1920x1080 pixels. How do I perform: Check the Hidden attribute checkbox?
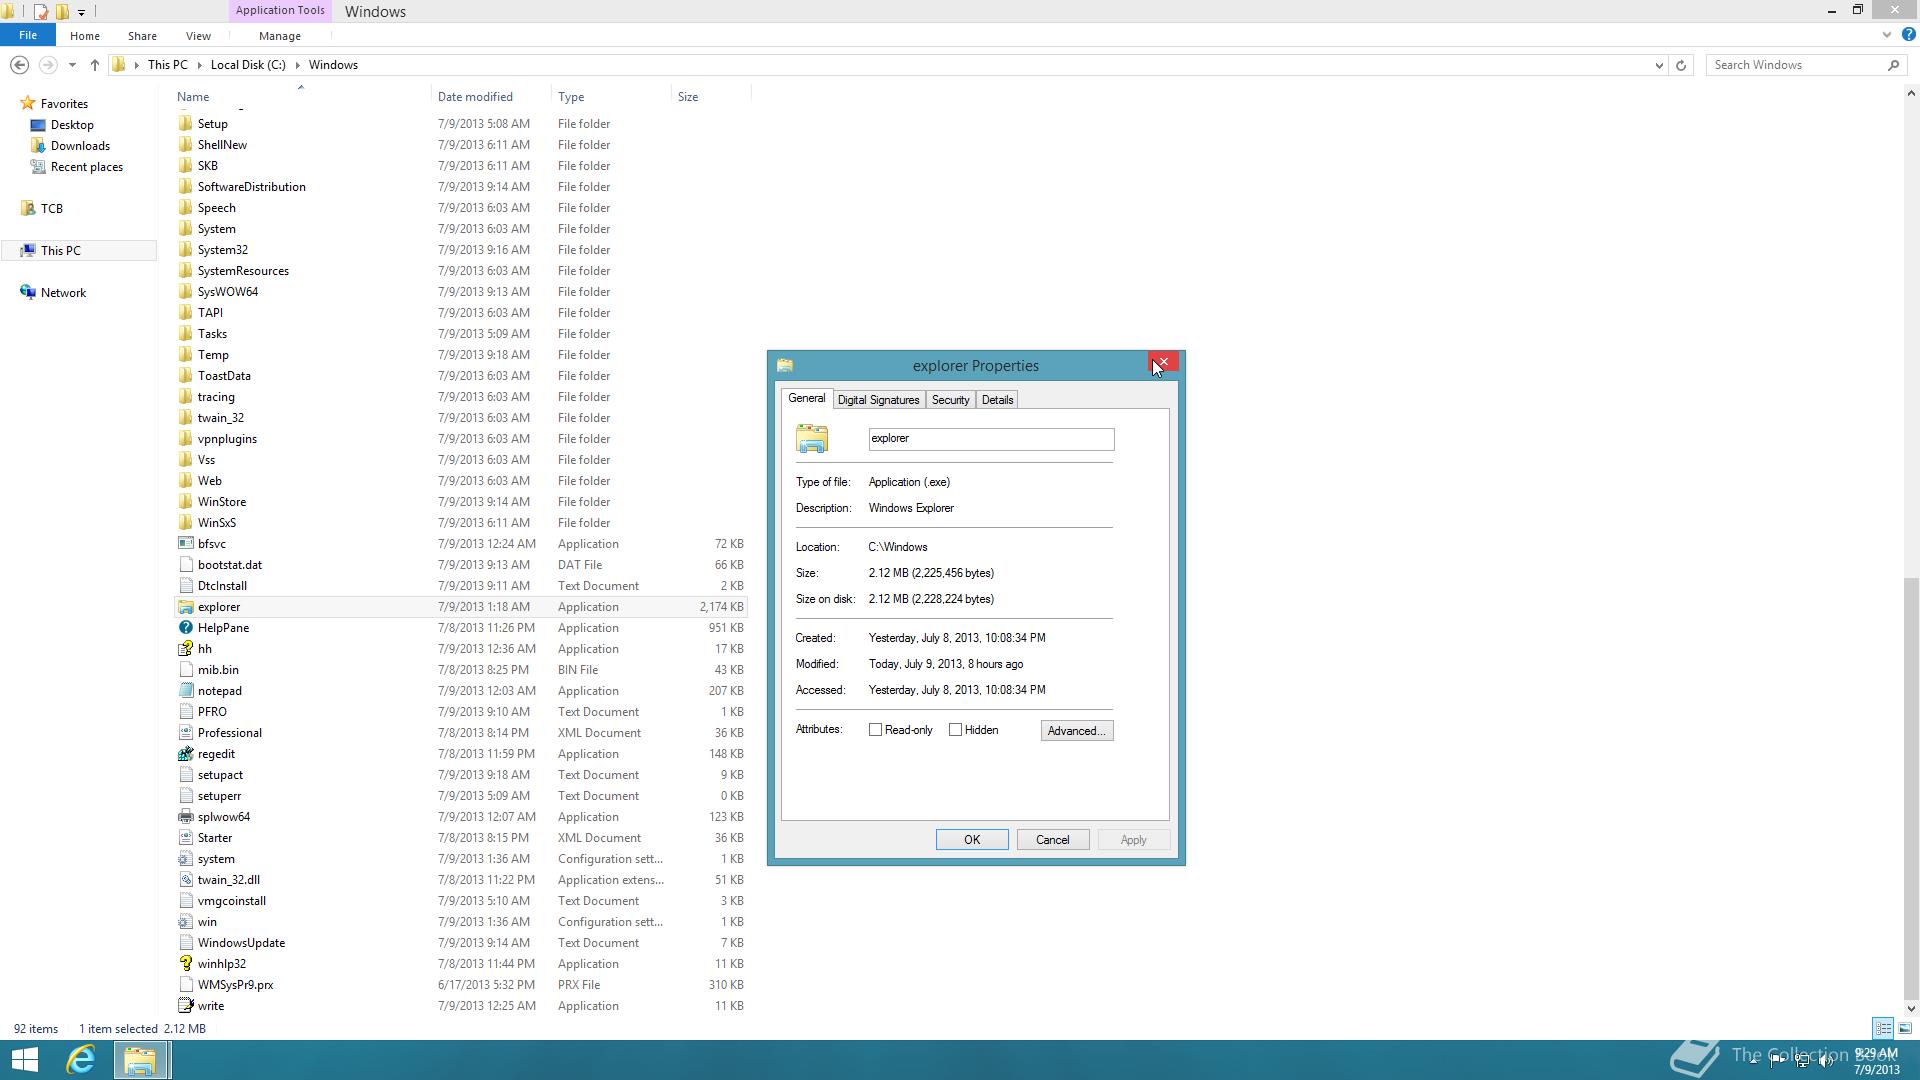tap(956, 730)
